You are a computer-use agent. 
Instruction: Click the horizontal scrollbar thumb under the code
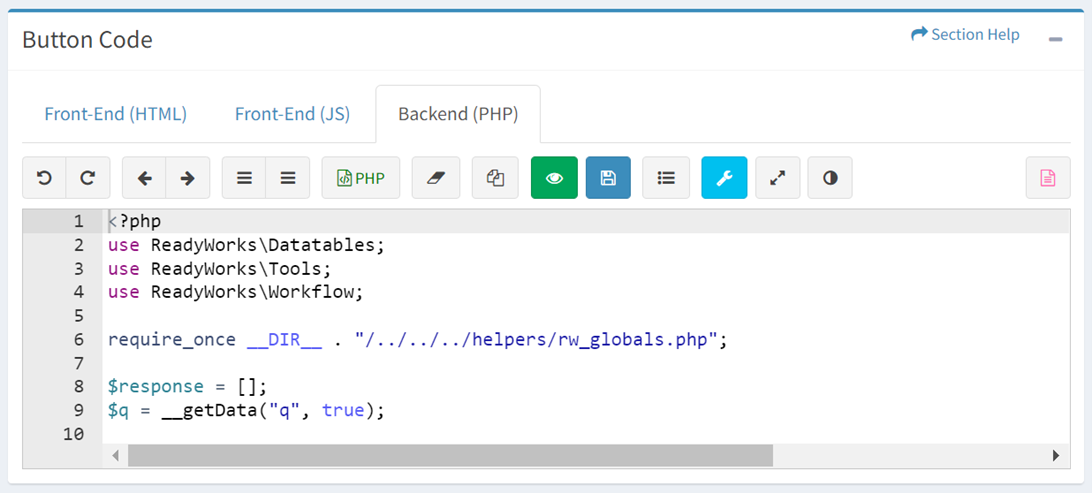click(450, 455)
